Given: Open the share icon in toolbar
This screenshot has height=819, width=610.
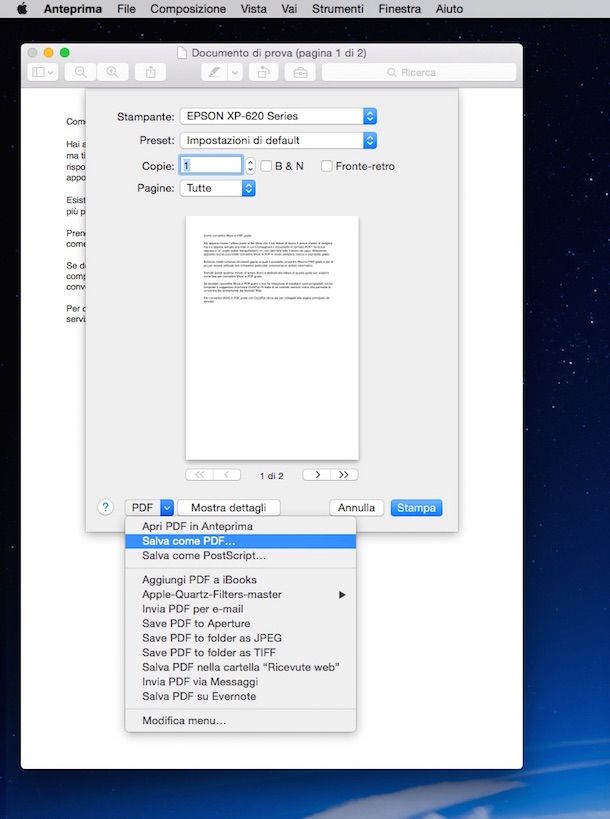Looking at the screenshot, I should pyautogui.click(x=151, y=72).
